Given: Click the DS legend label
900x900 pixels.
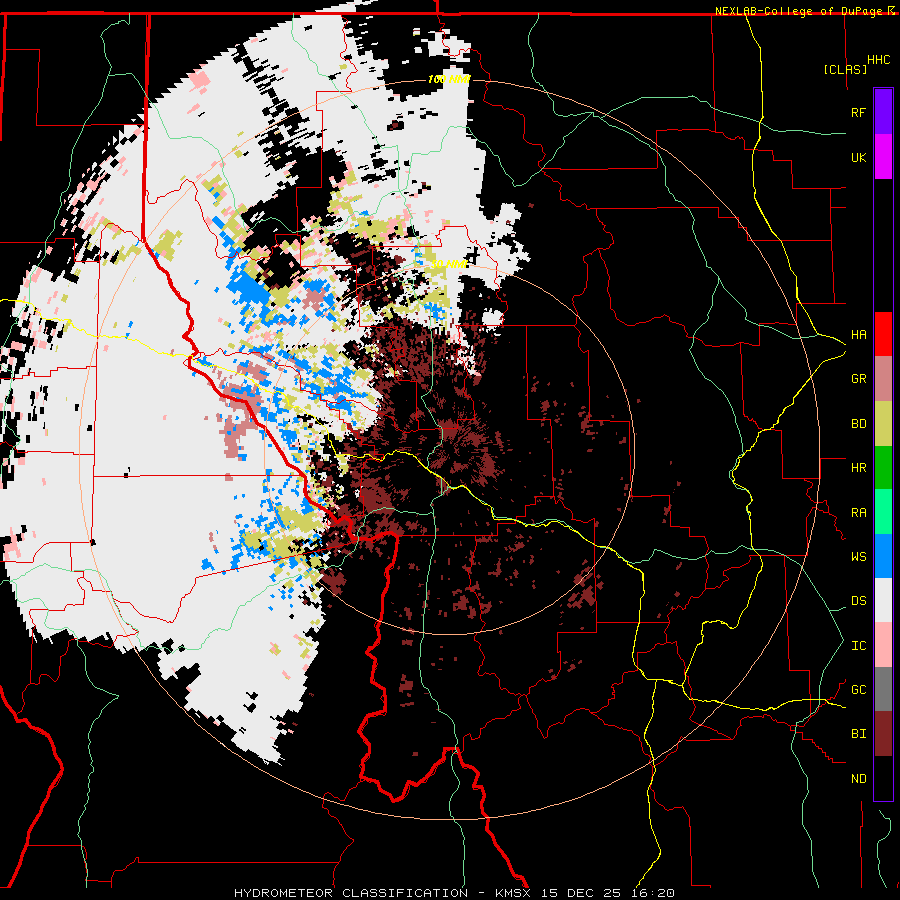Looking at the screenshot, I should [858, 601].
